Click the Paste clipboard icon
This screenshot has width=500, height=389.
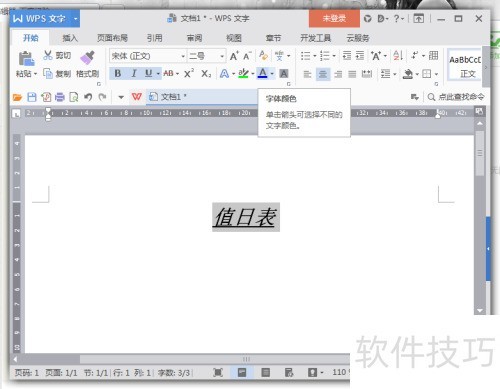tap(26, 58)
